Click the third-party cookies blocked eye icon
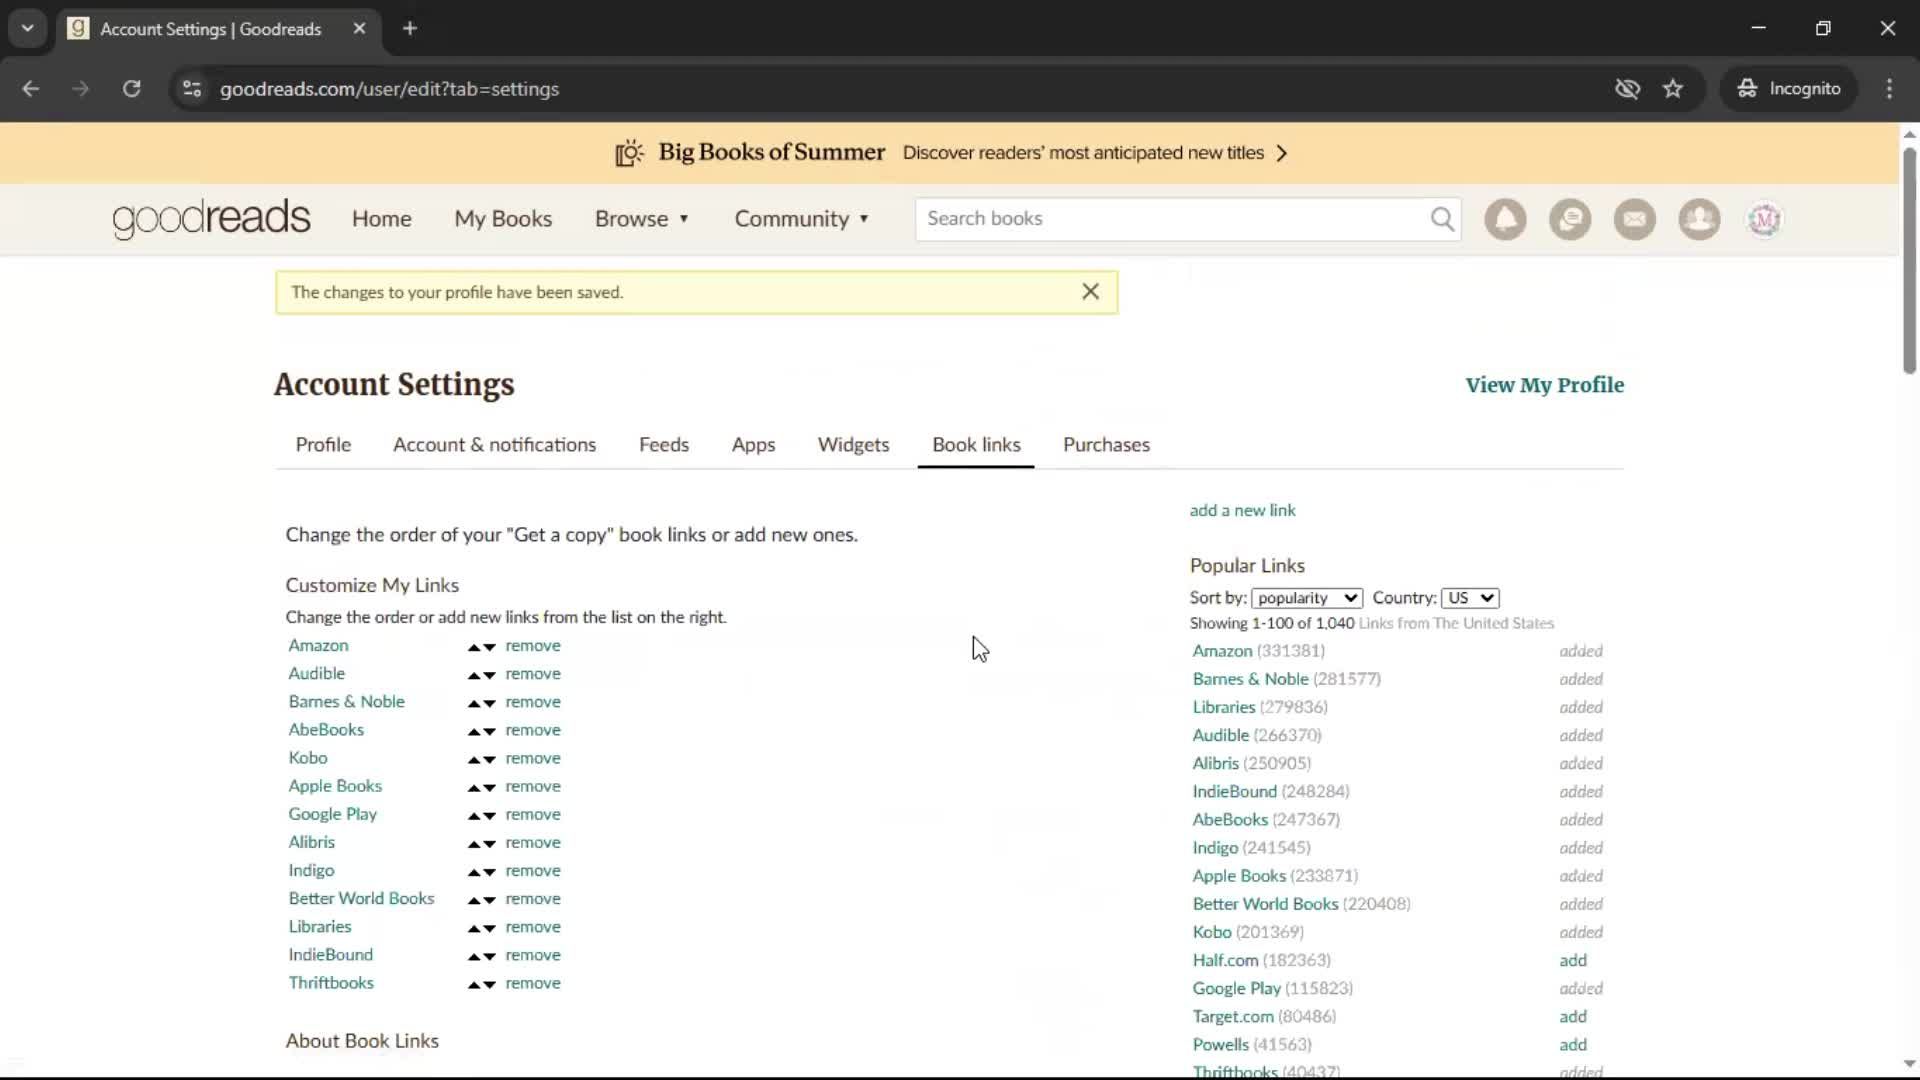Image resolution: width=1920 pixels, height=1080 pixels. tap(1627, 88)
